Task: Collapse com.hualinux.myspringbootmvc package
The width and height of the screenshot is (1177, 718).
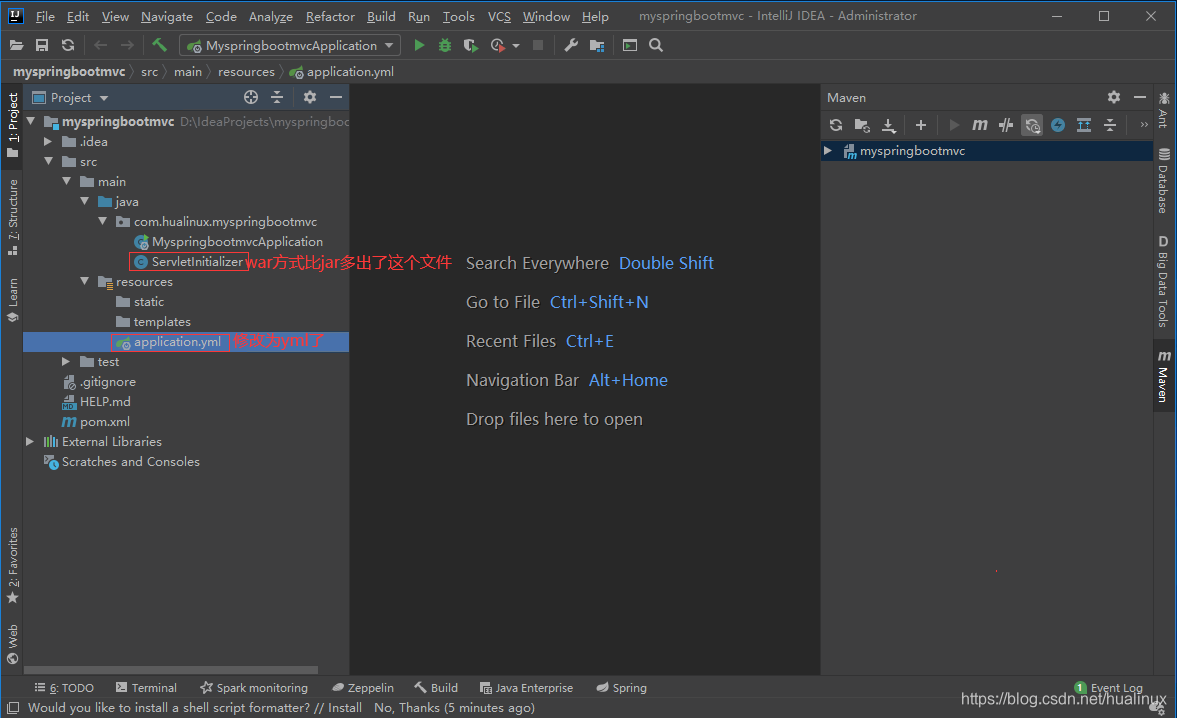Action: coord(102,221)
